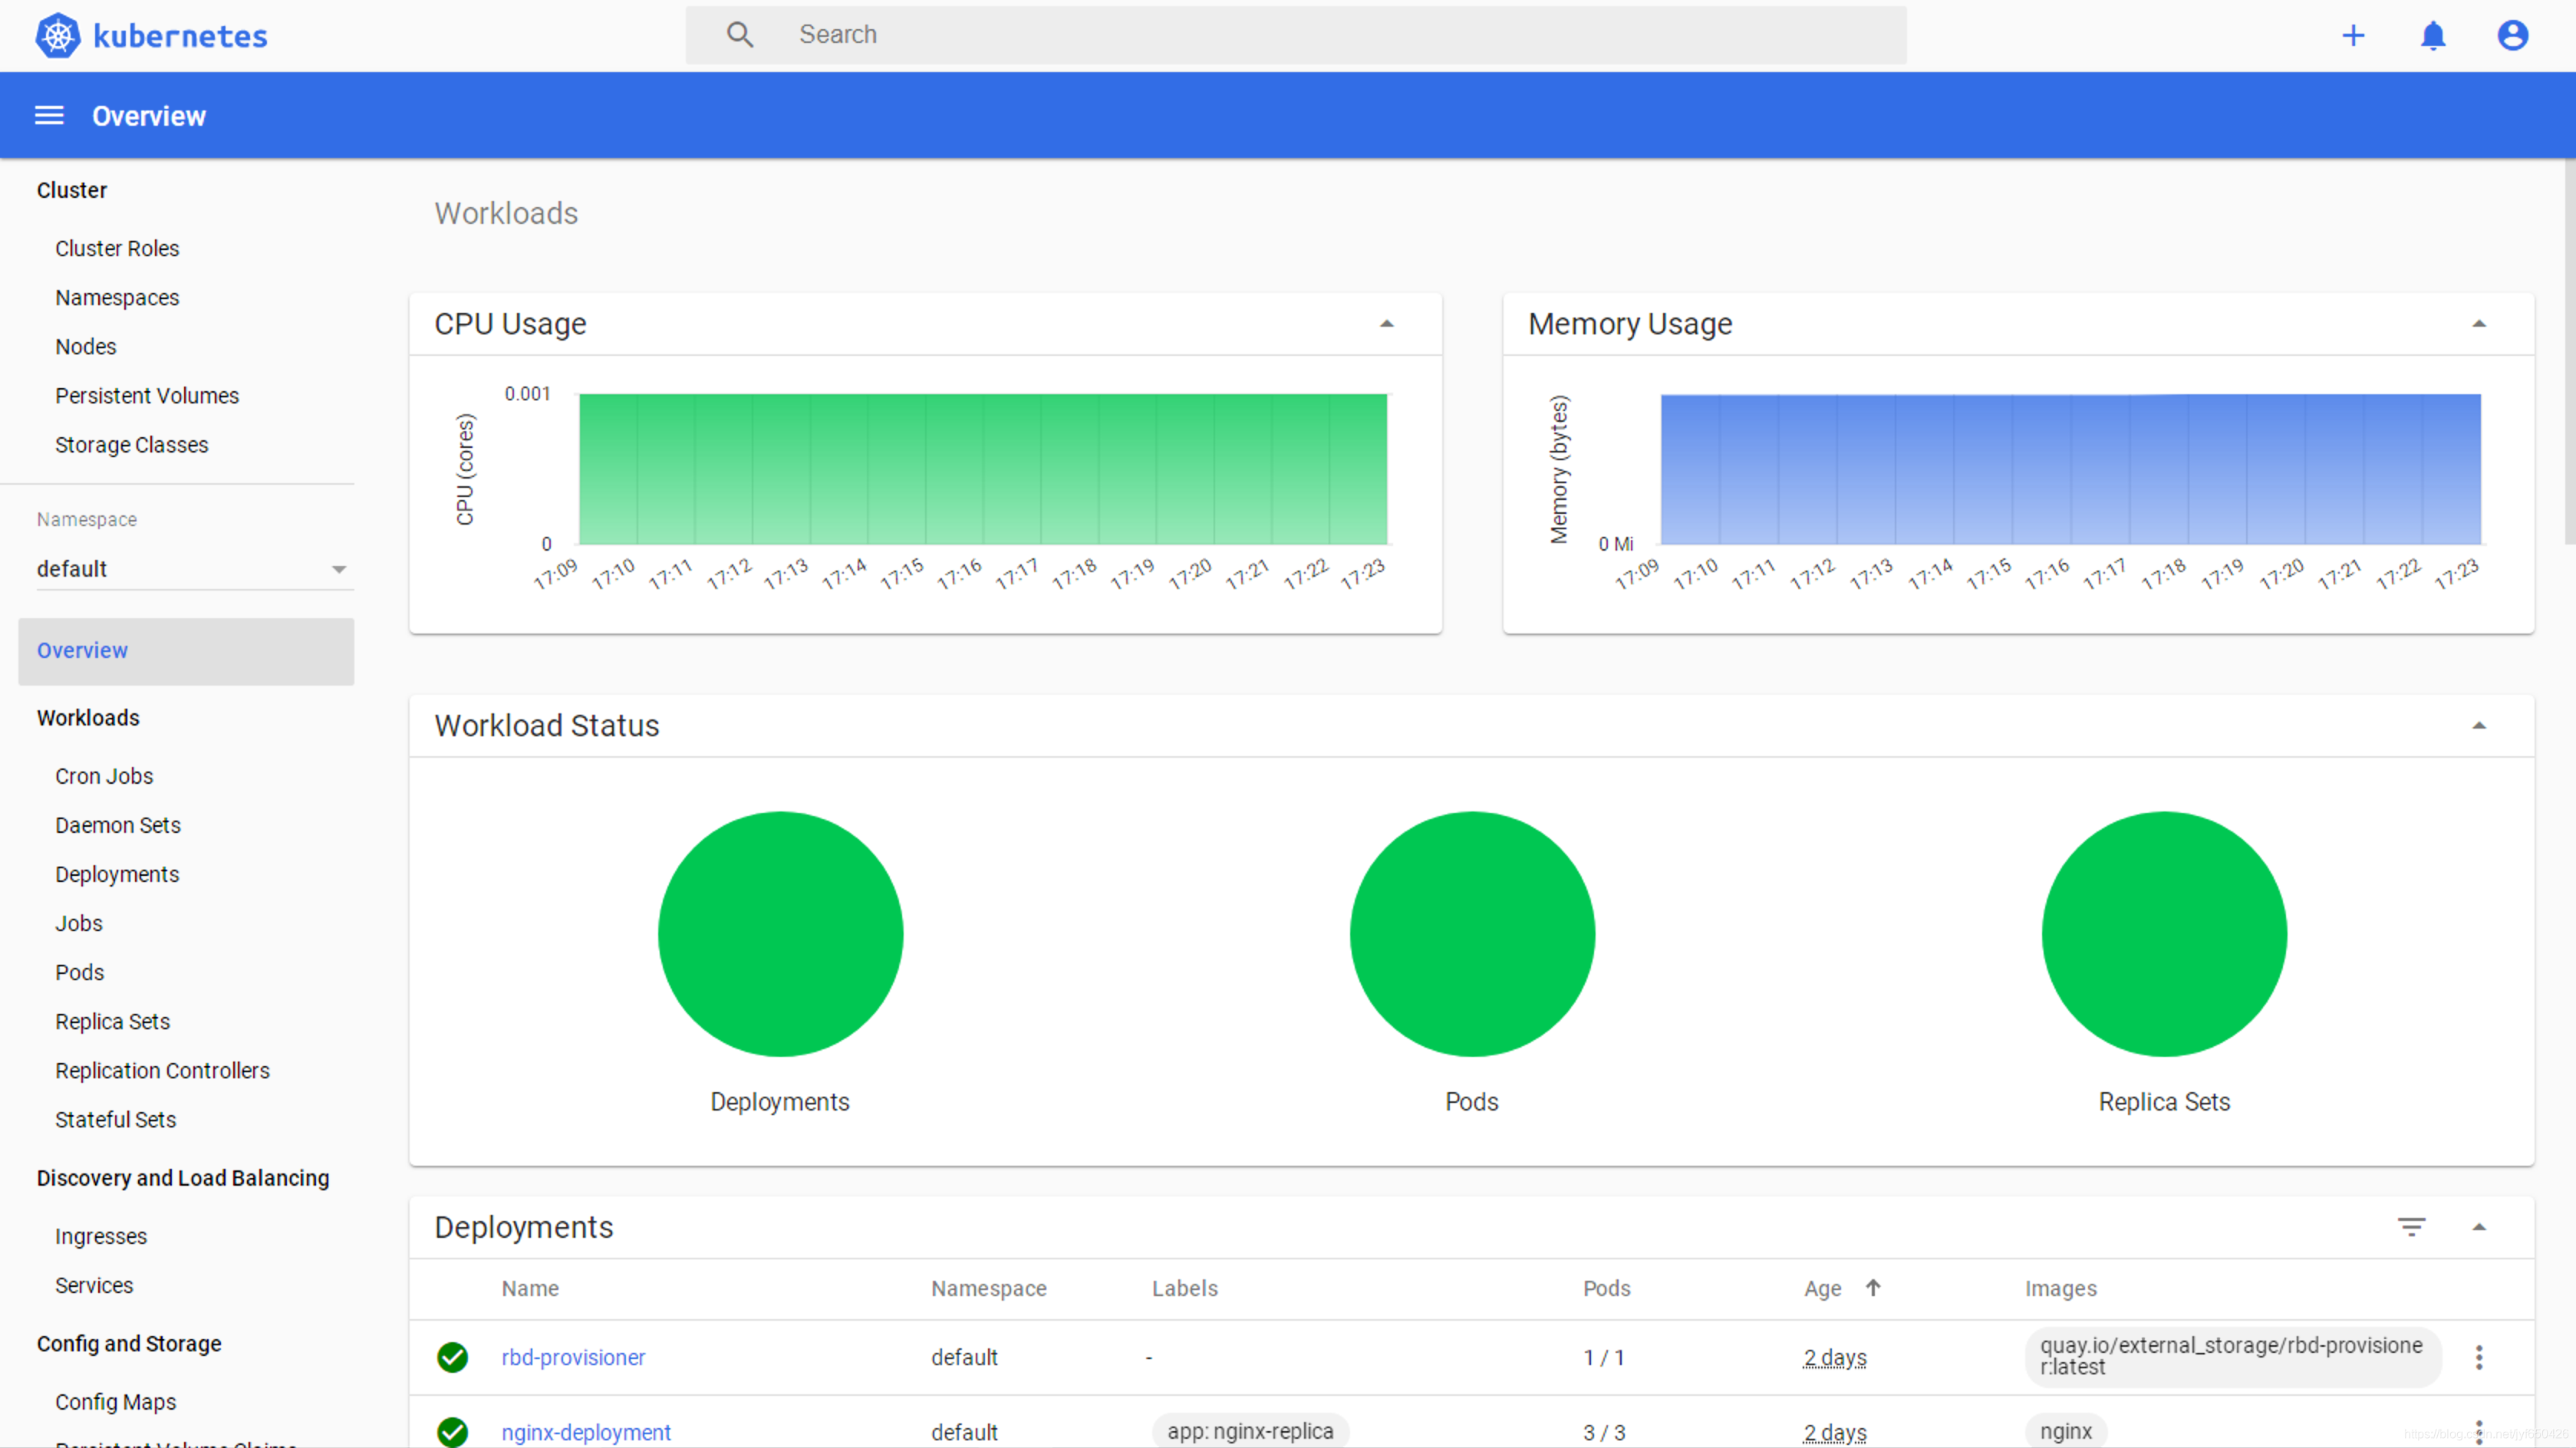The height and width of the screenshot is (1448, 2576).
Task: Collapse the Deployments table card
Action: (2478, 1227)
